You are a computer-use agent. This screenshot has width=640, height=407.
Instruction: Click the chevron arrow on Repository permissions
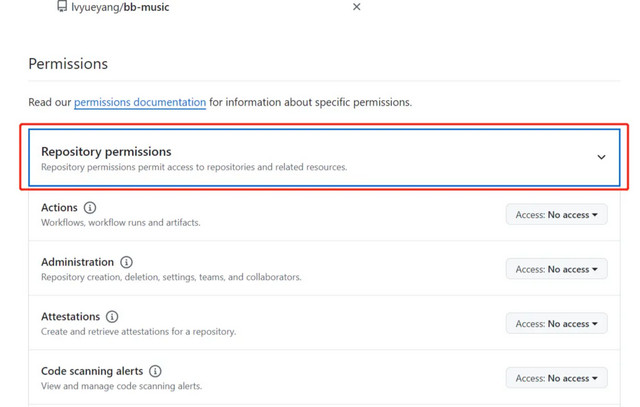(x=601, y=157)
